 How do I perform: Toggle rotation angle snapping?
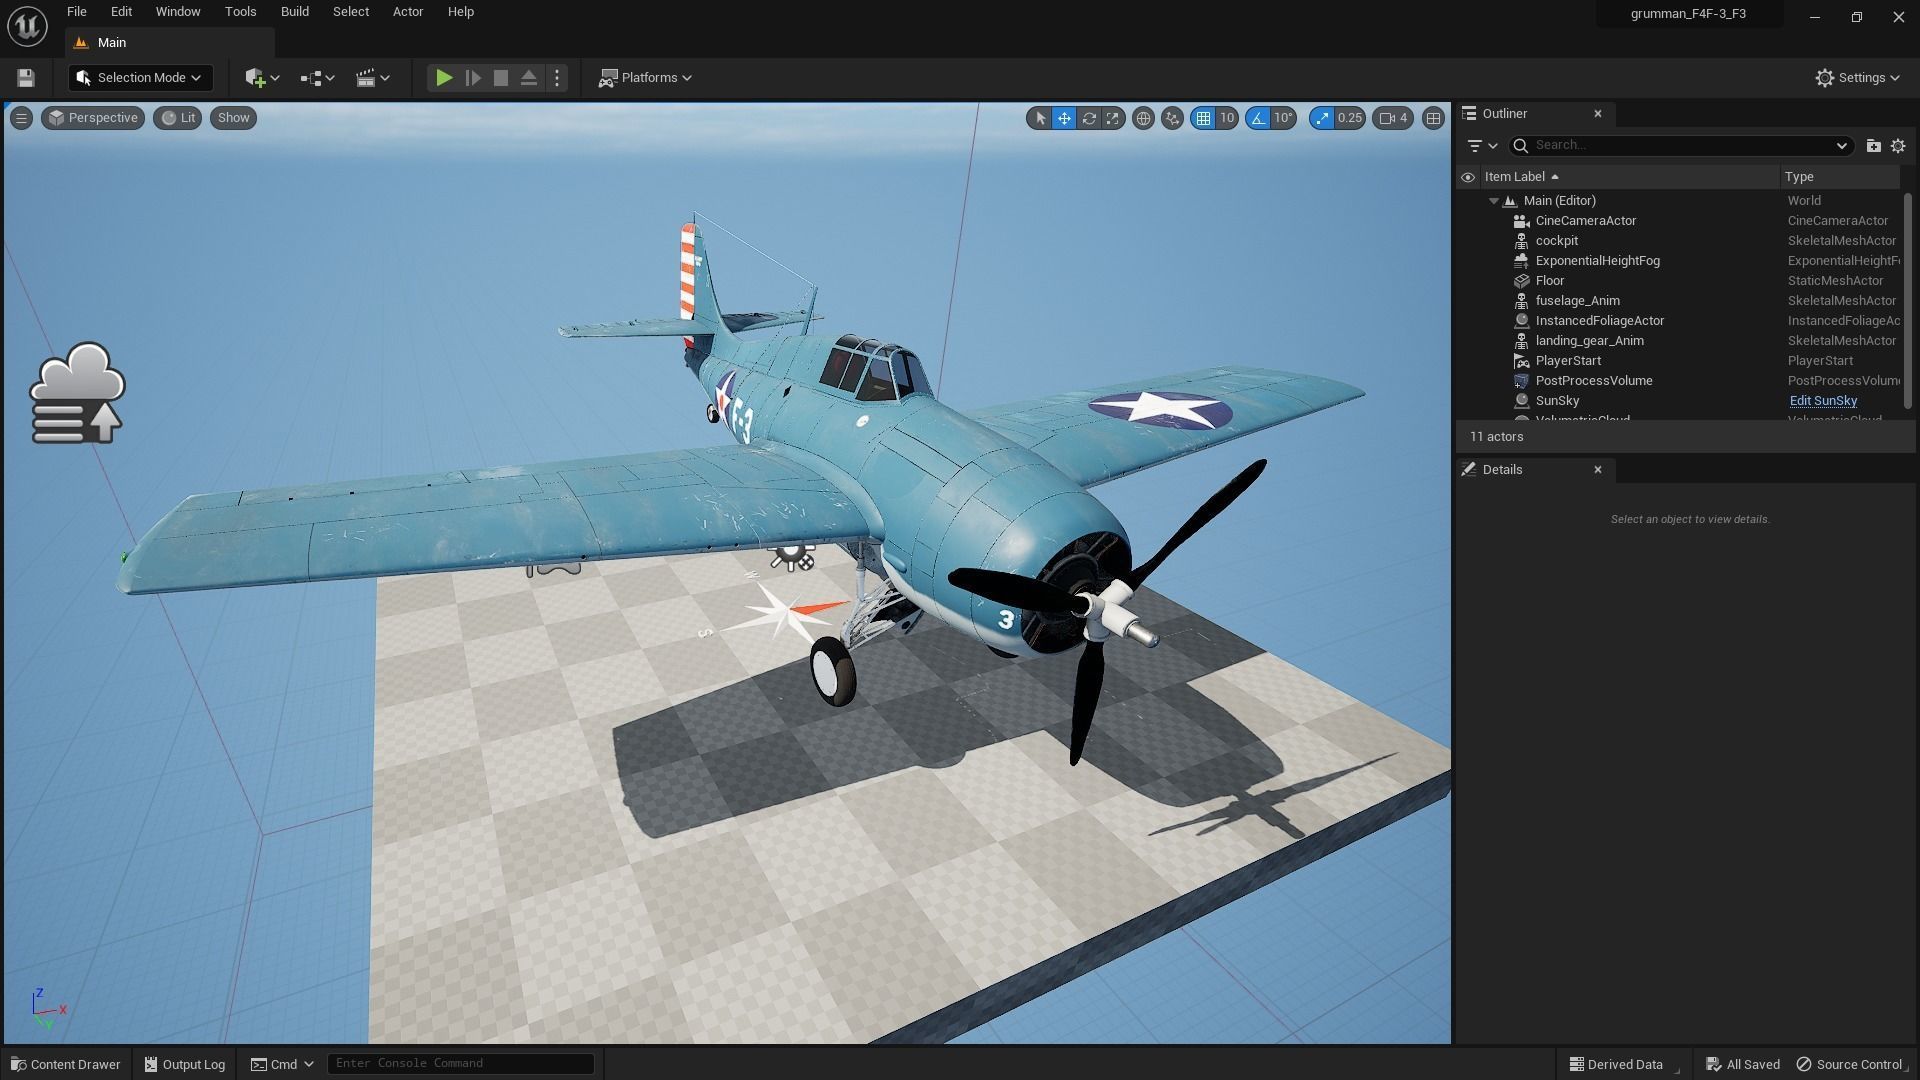pos(1257,118)
